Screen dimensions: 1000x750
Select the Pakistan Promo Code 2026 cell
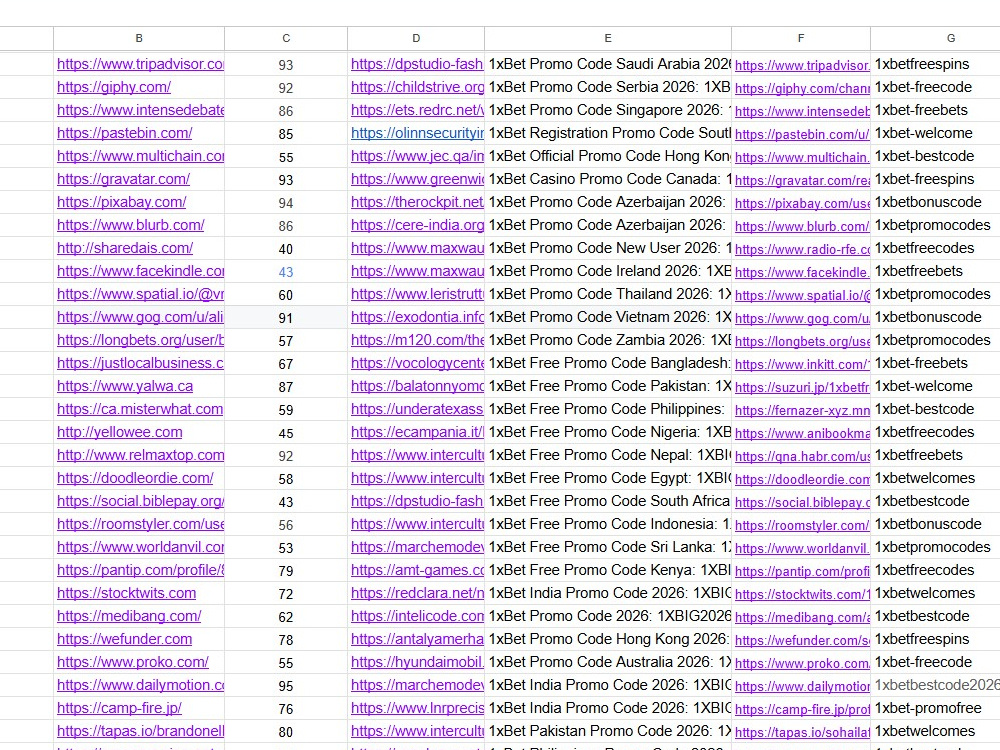(x=608, y=730)
